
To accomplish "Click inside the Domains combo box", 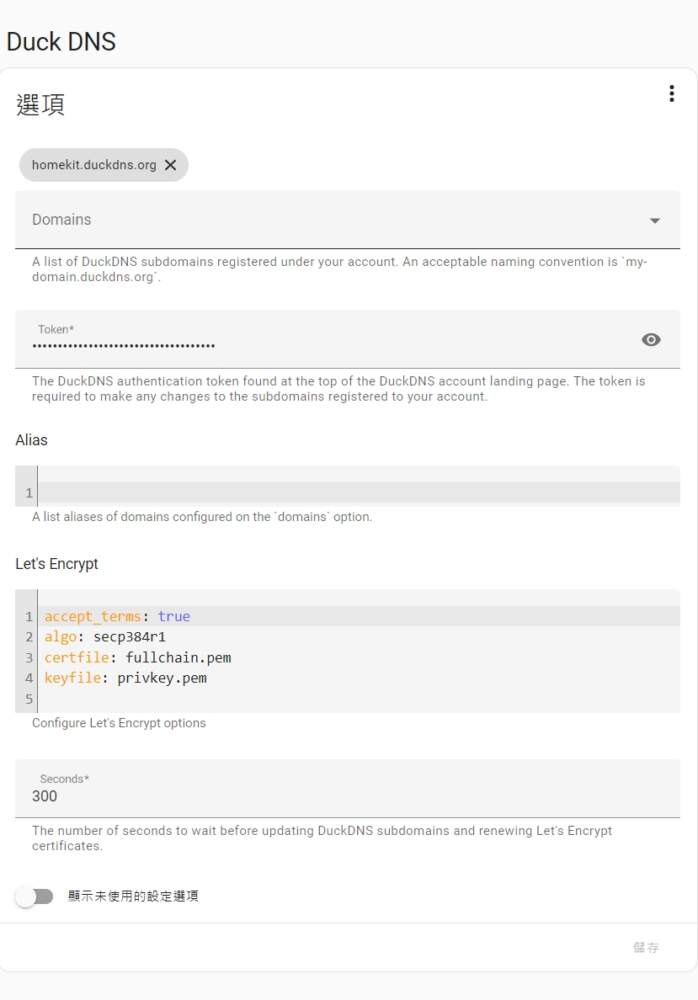I will [330, 220].
